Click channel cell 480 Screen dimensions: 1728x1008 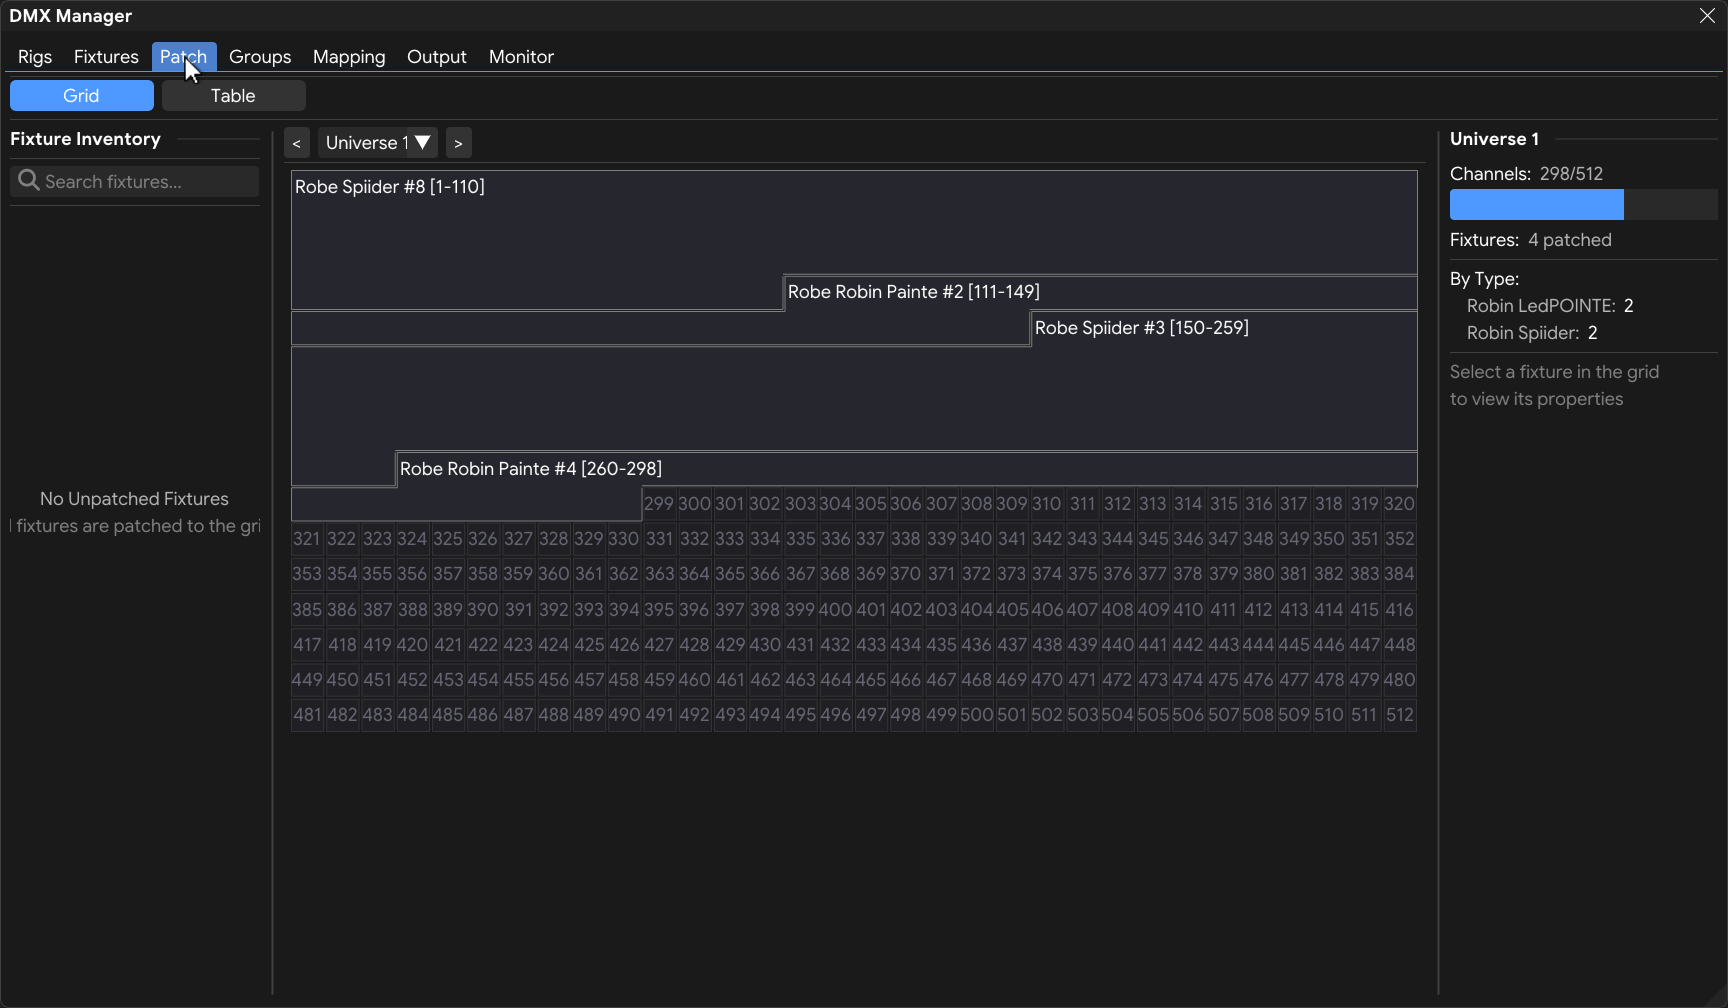pyautogui.click(x=1399, y=680)
